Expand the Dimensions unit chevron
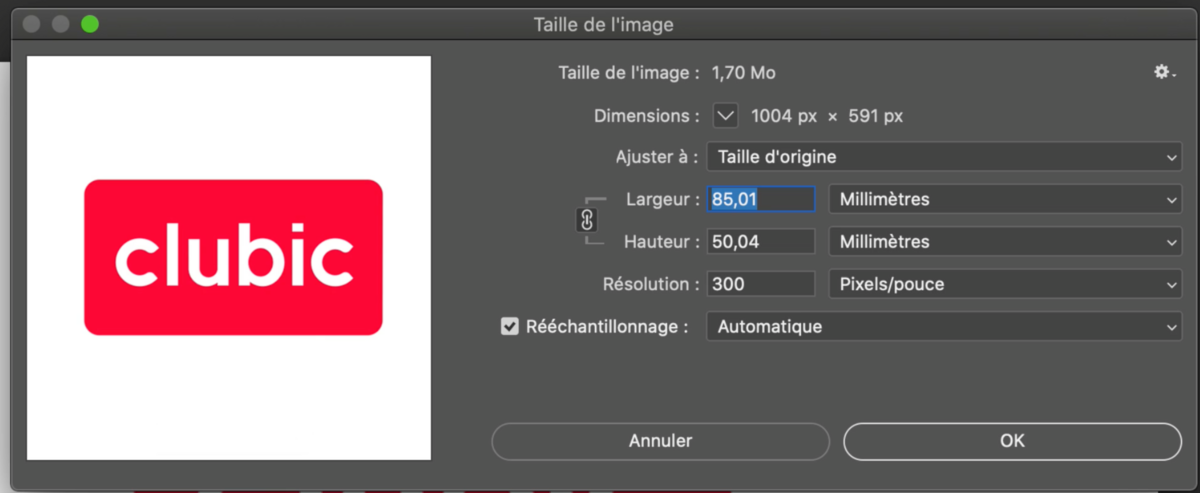 coord(725,116)
